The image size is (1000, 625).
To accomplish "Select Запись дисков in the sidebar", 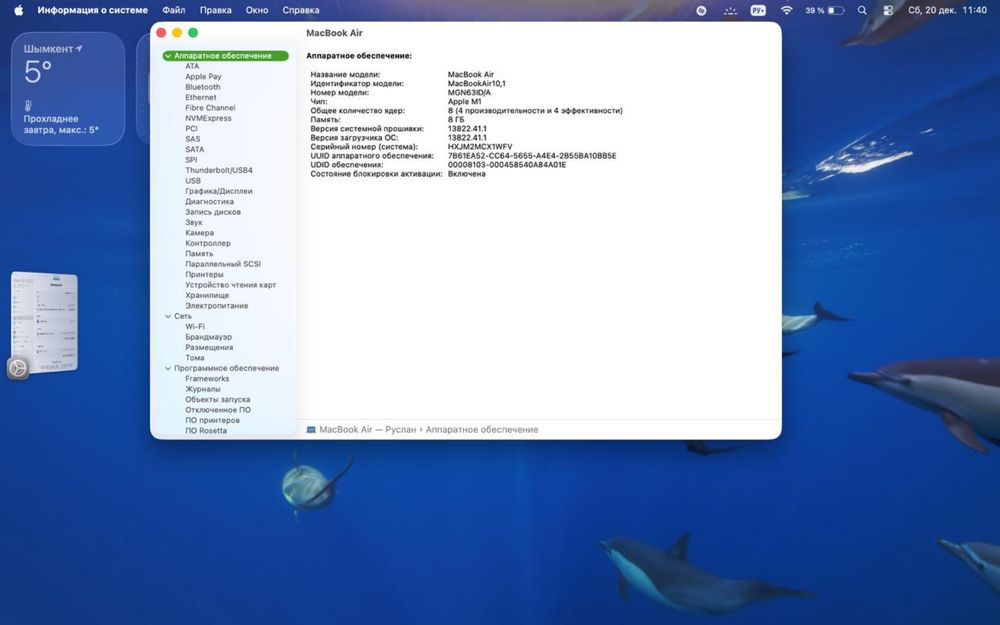I will pyautogui.click(x=213, y=212).
